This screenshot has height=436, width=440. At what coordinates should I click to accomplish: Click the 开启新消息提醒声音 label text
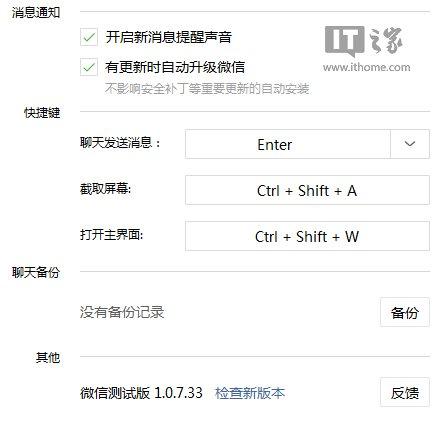[x=169, y=37]
